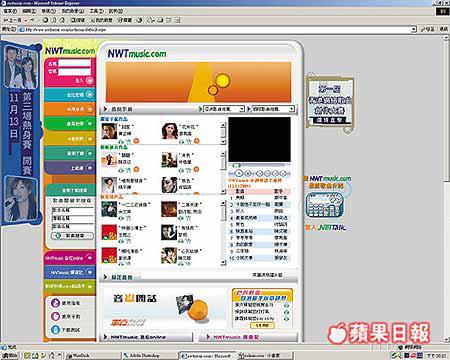This screenshot has height=360, width=450.
Task: Click the login arrow icon under password field
Action: click(89, 80)
